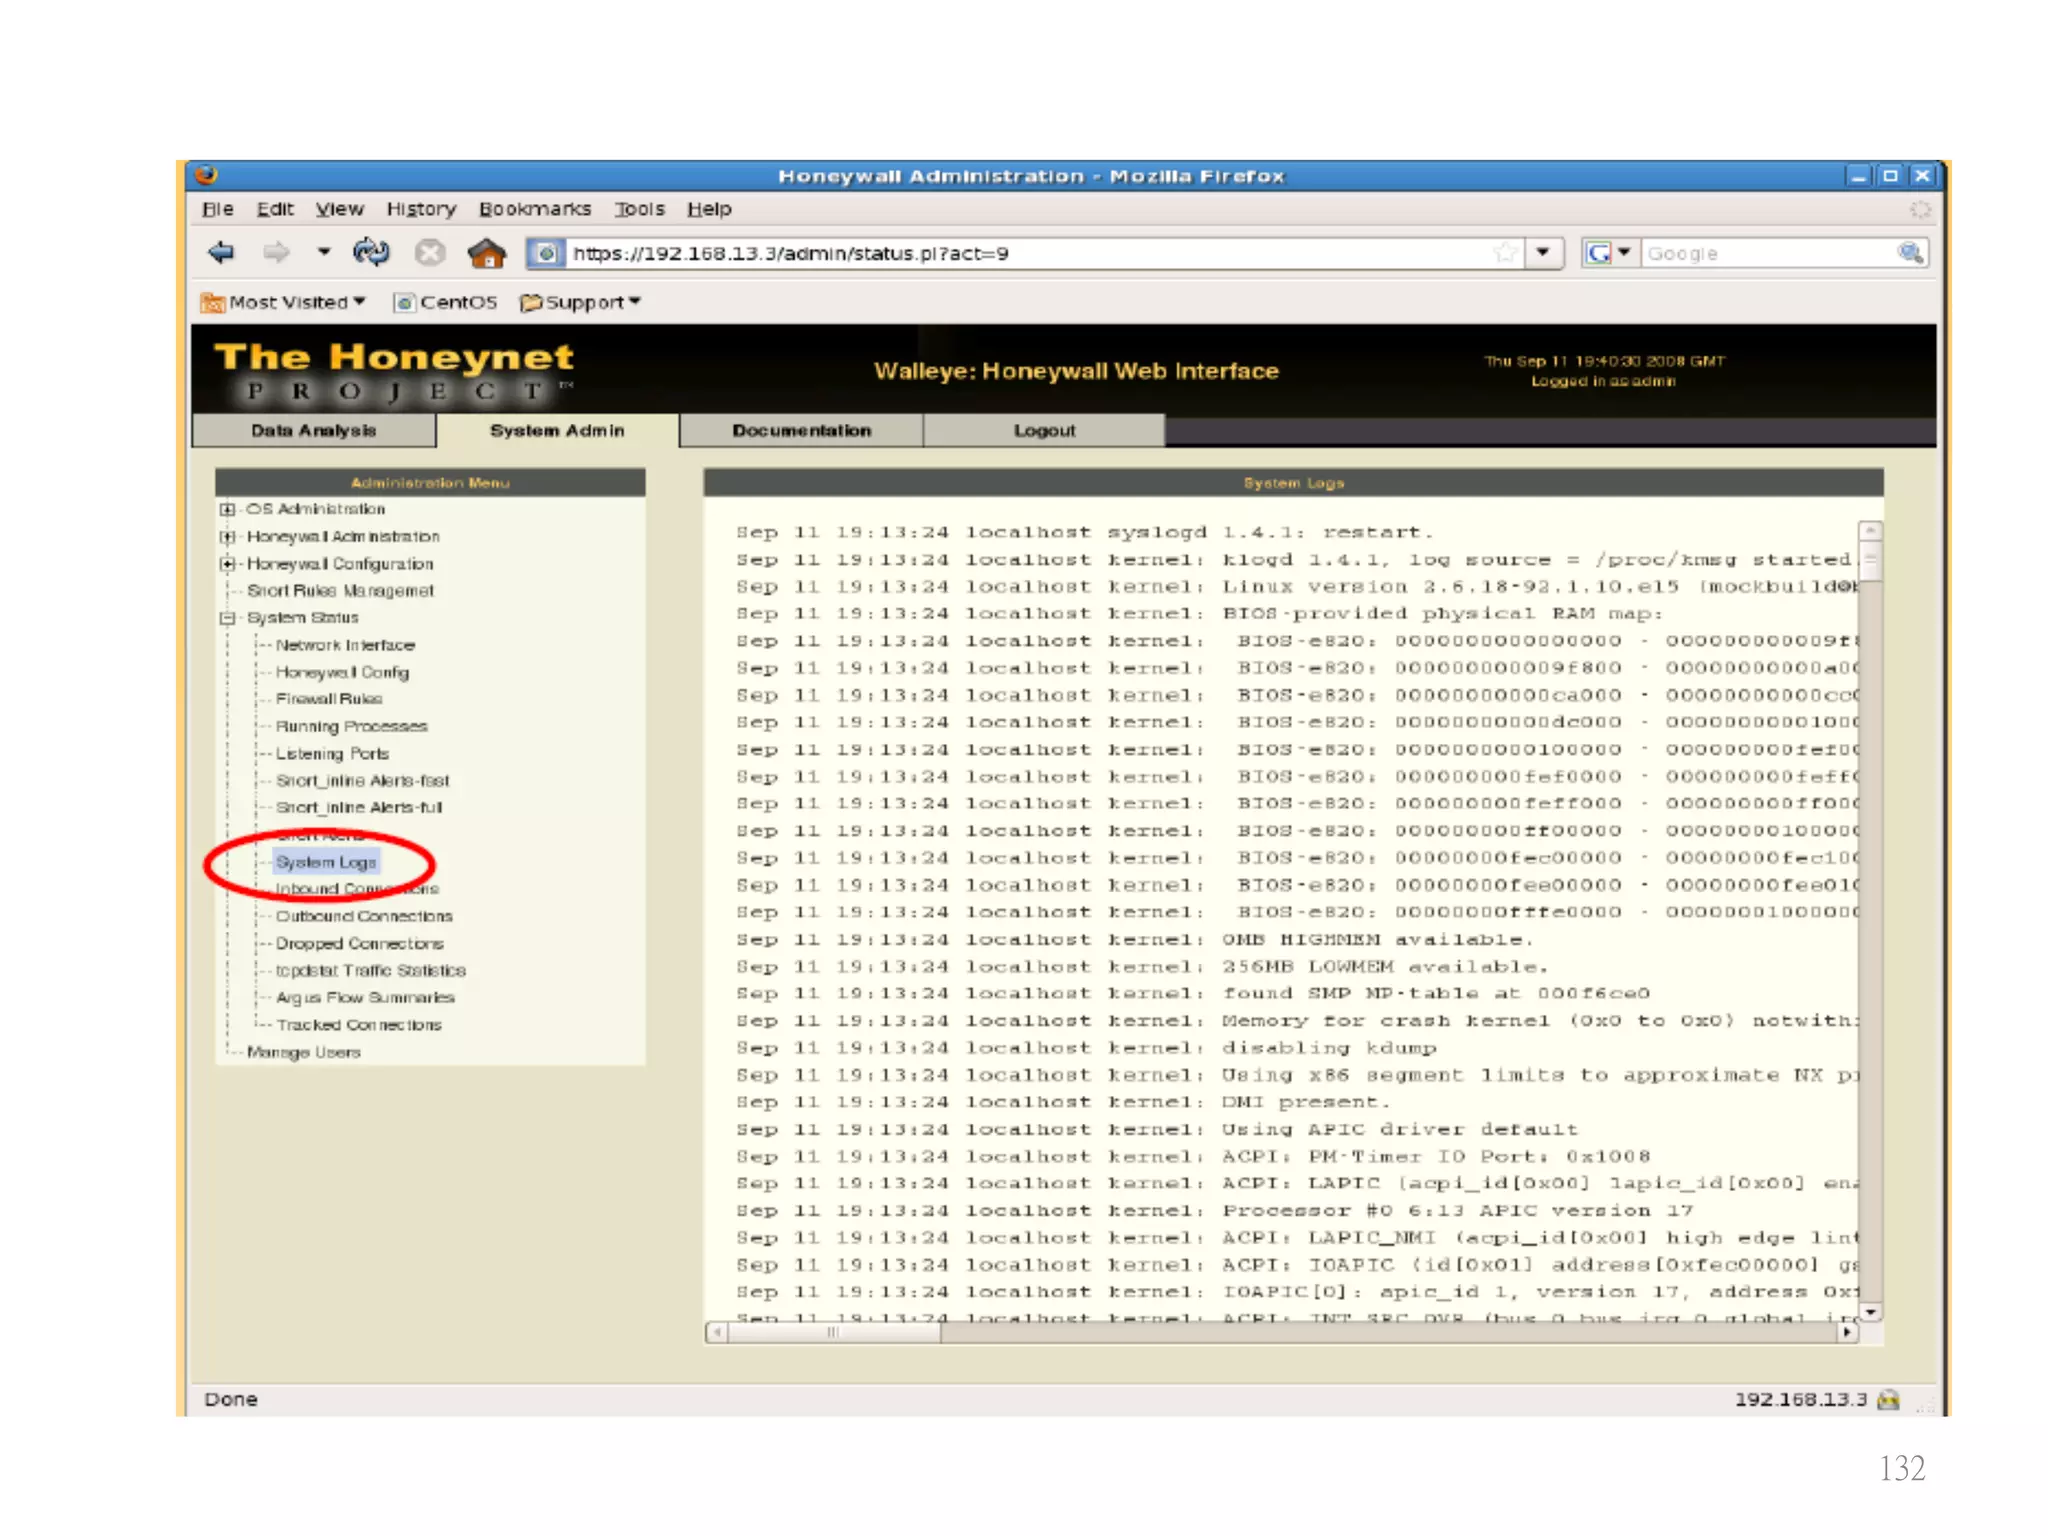Expand the OS Administration tree node
The height and width of the screenshot is (1536, 2048).
click(228, 509)
